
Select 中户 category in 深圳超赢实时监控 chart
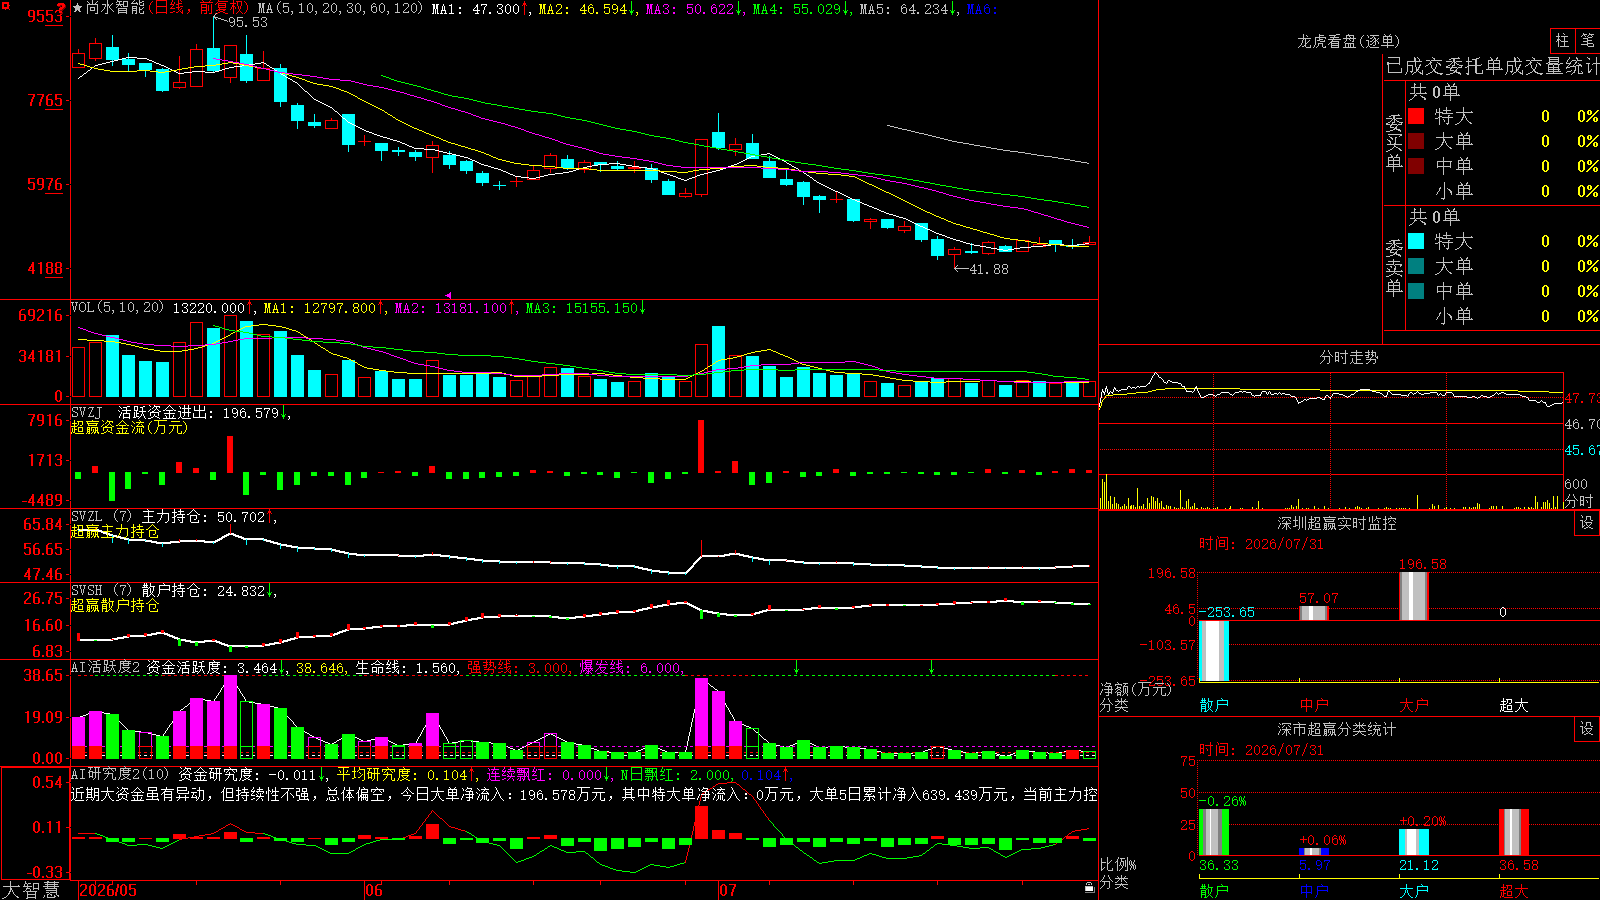1314,705
